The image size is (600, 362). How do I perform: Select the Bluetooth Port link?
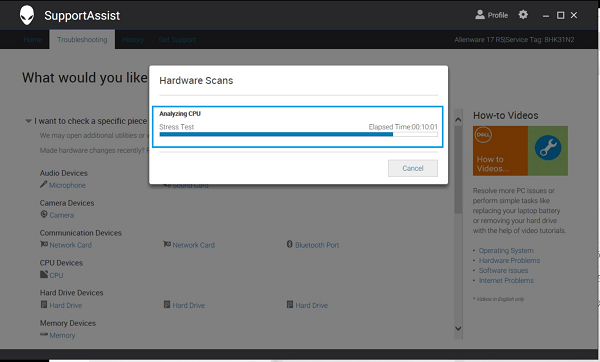(317, 245)
